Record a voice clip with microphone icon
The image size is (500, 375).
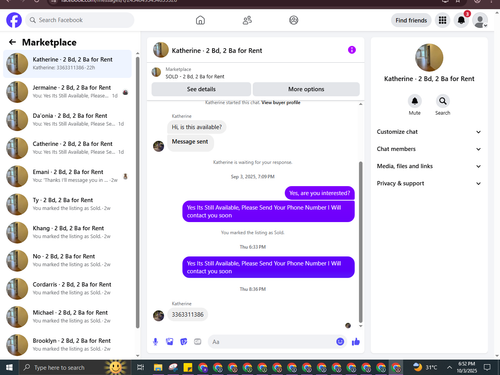[x=155, y=342]
